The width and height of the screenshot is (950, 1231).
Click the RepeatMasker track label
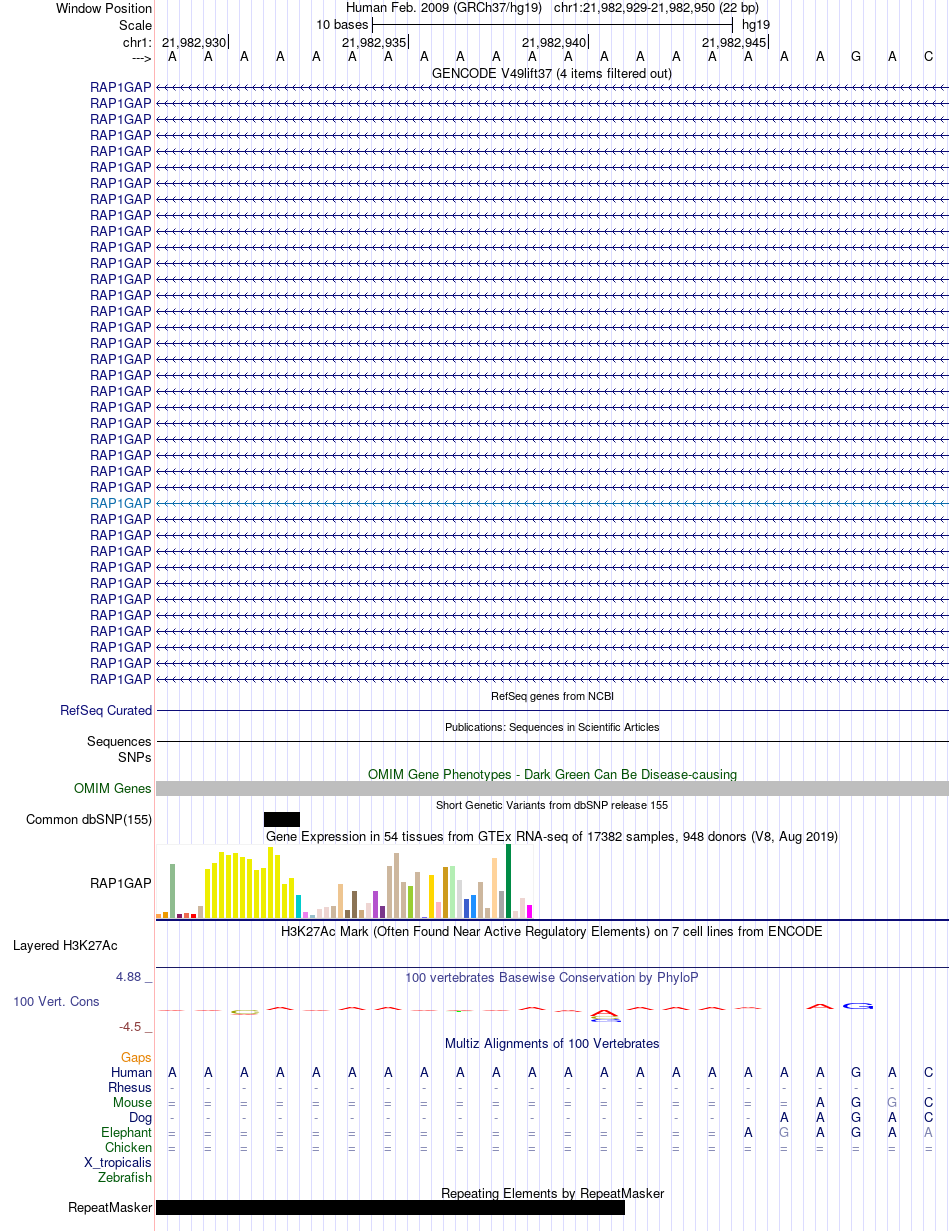point(110,1208)
